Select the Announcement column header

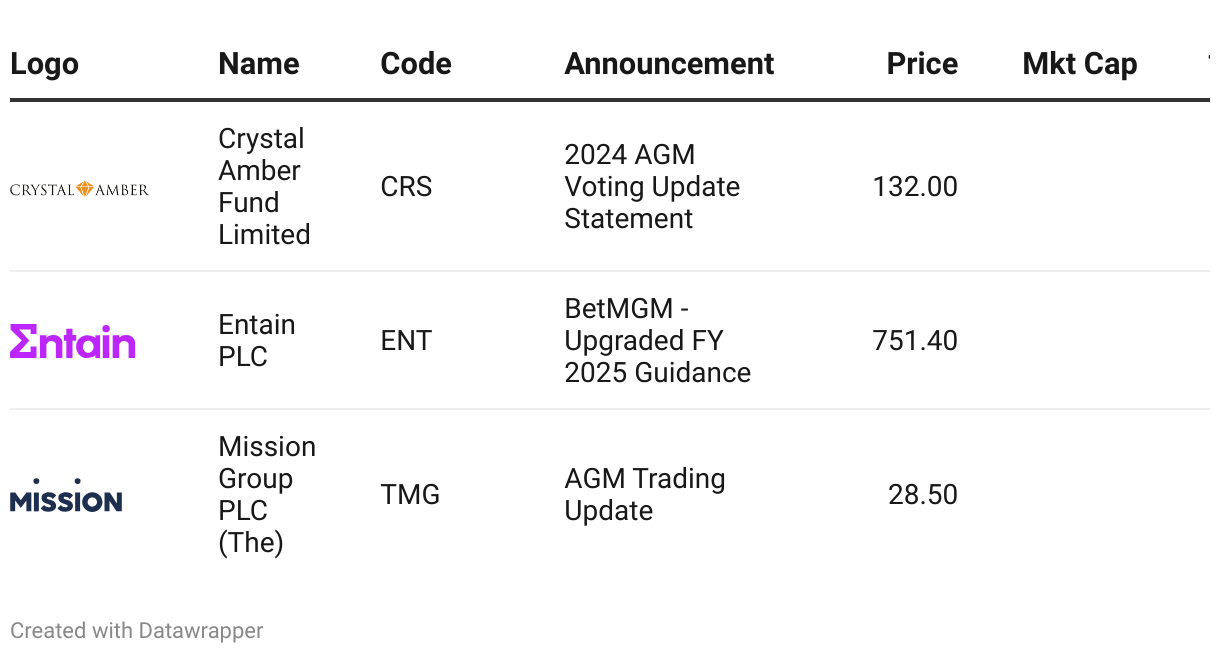668,64
